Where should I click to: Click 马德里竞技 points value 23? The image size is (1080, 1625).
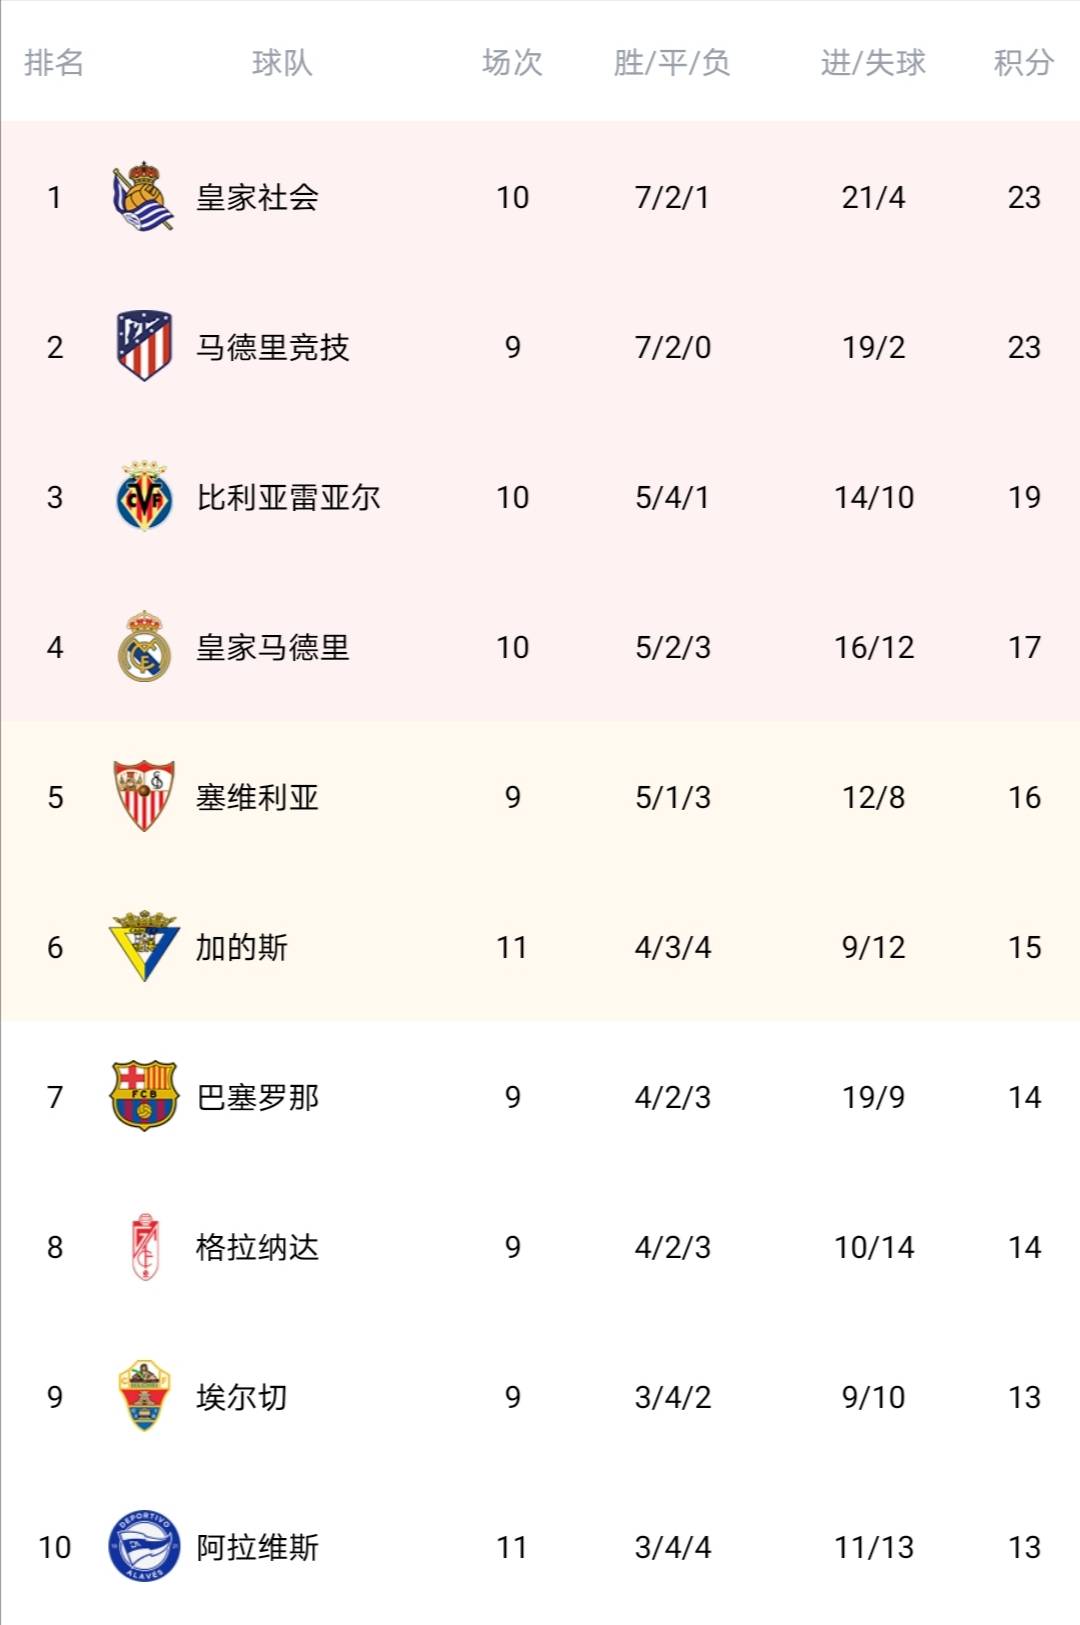click(x=1024, y=347)
